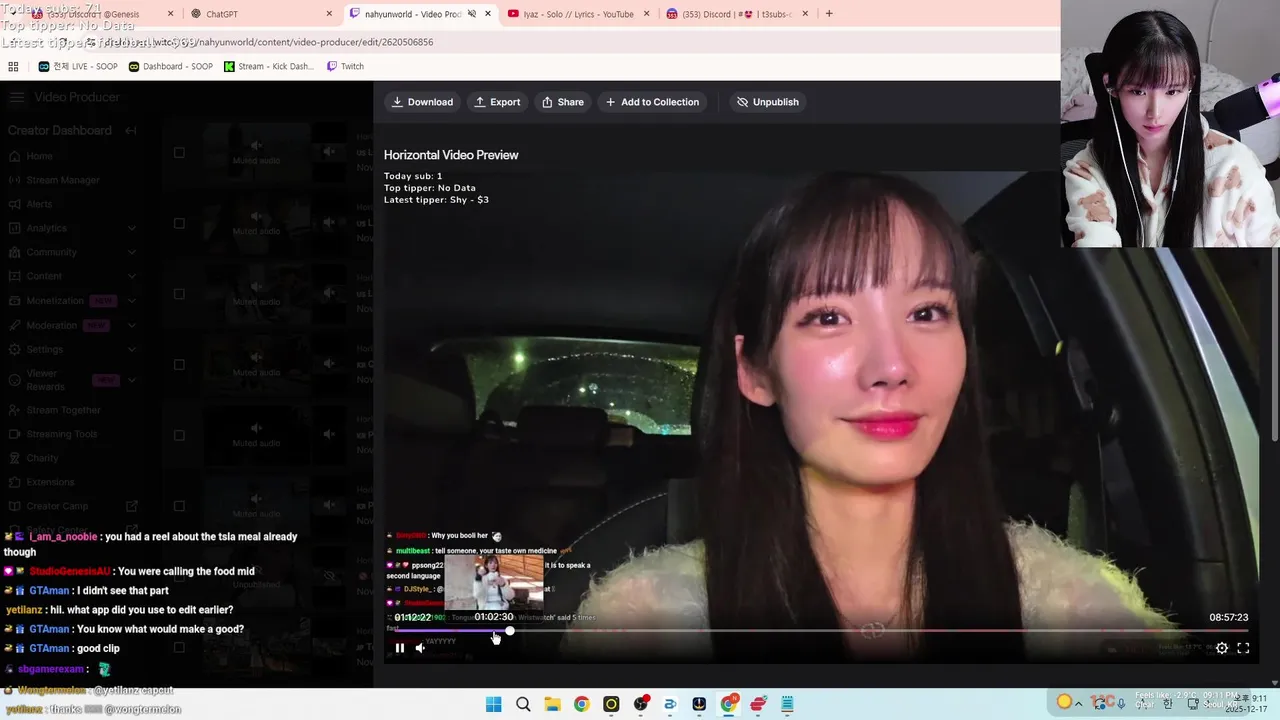This screenshot has height=720, width=1280.
Task: Click the microphone tray icon
Action: (1121, 702)
